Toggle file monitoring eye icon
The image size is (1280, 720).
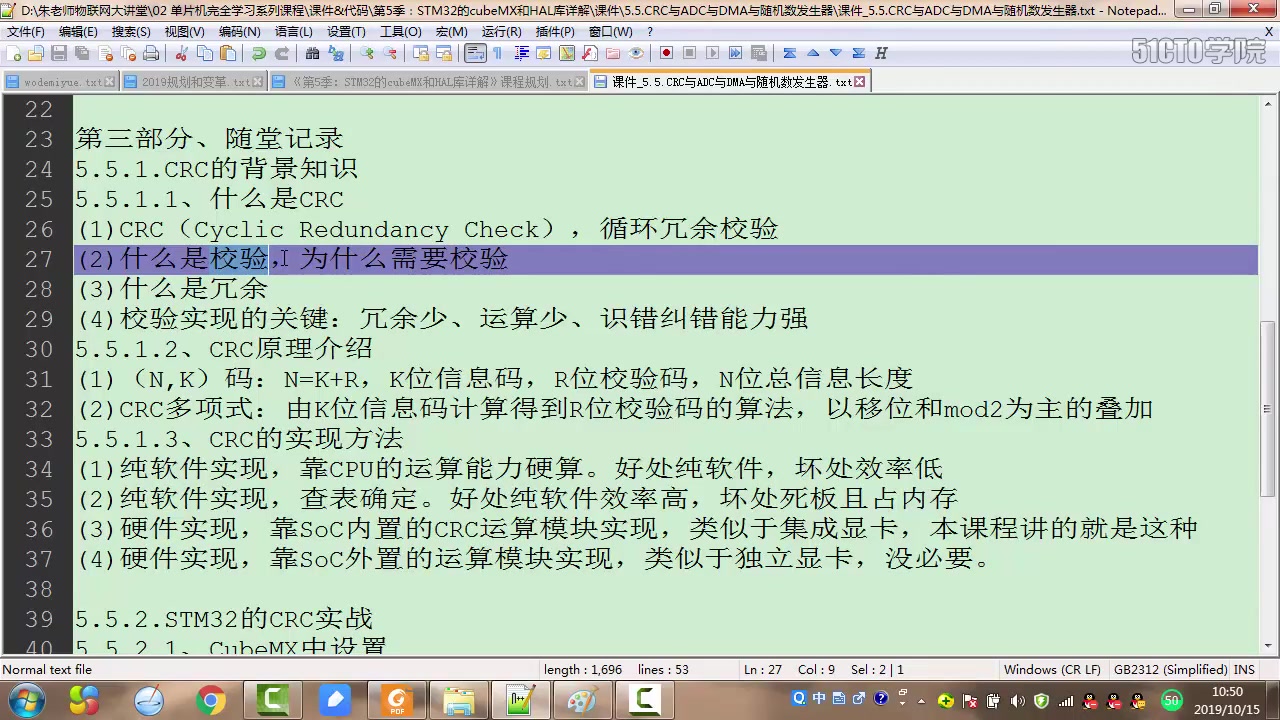[637, 53]
